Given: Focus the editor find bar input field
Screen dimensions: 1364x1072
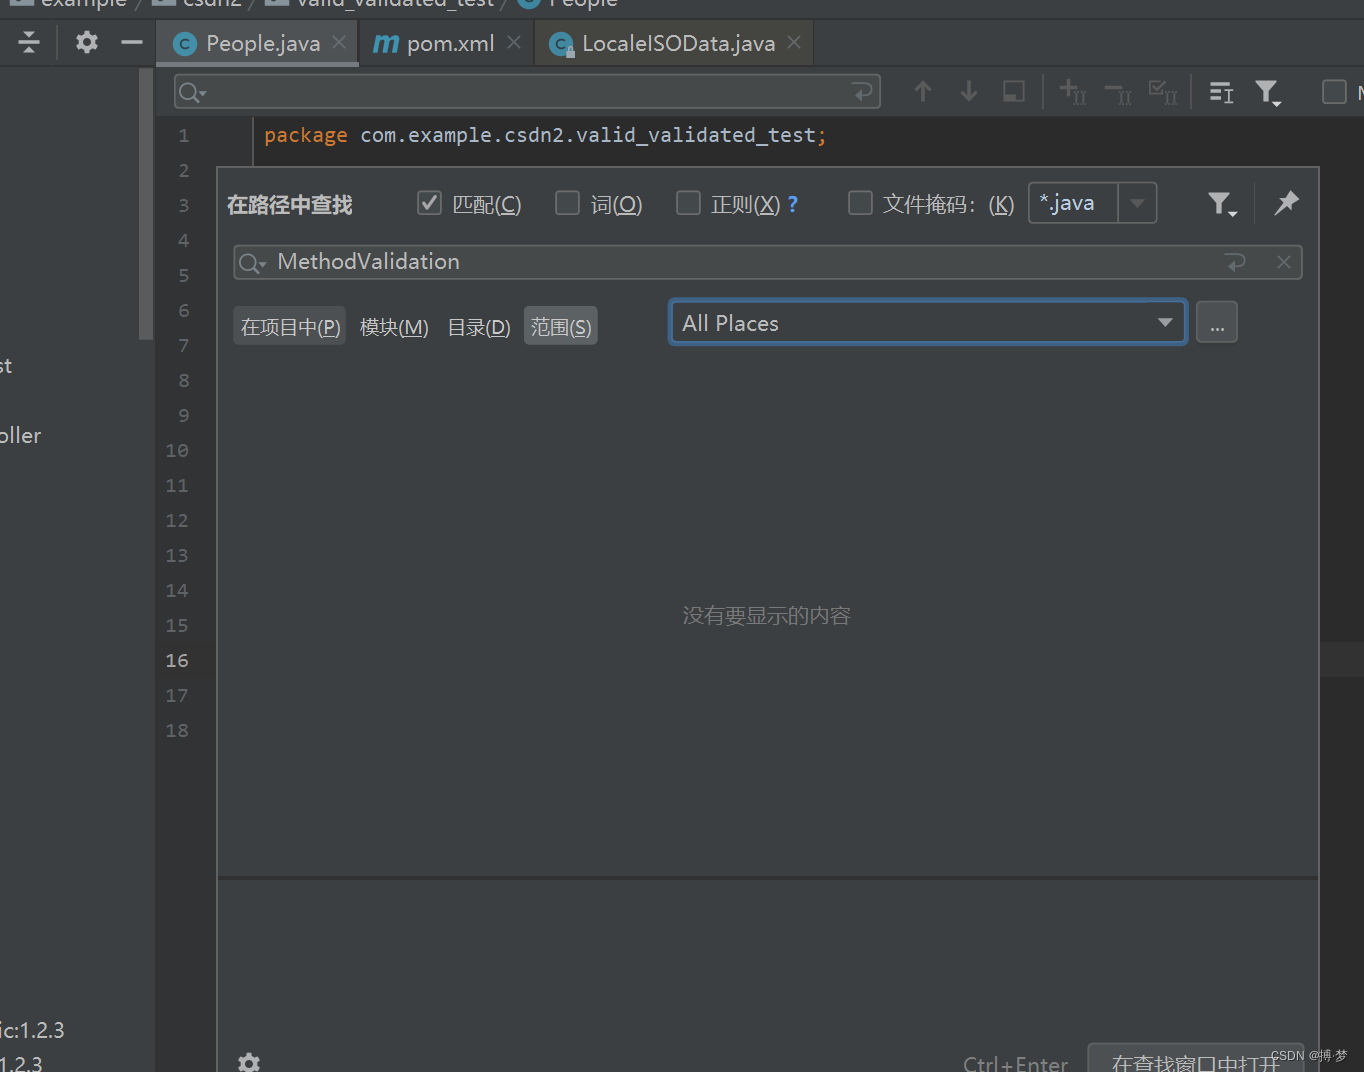Looking at the screenshot, I should 527,92.
